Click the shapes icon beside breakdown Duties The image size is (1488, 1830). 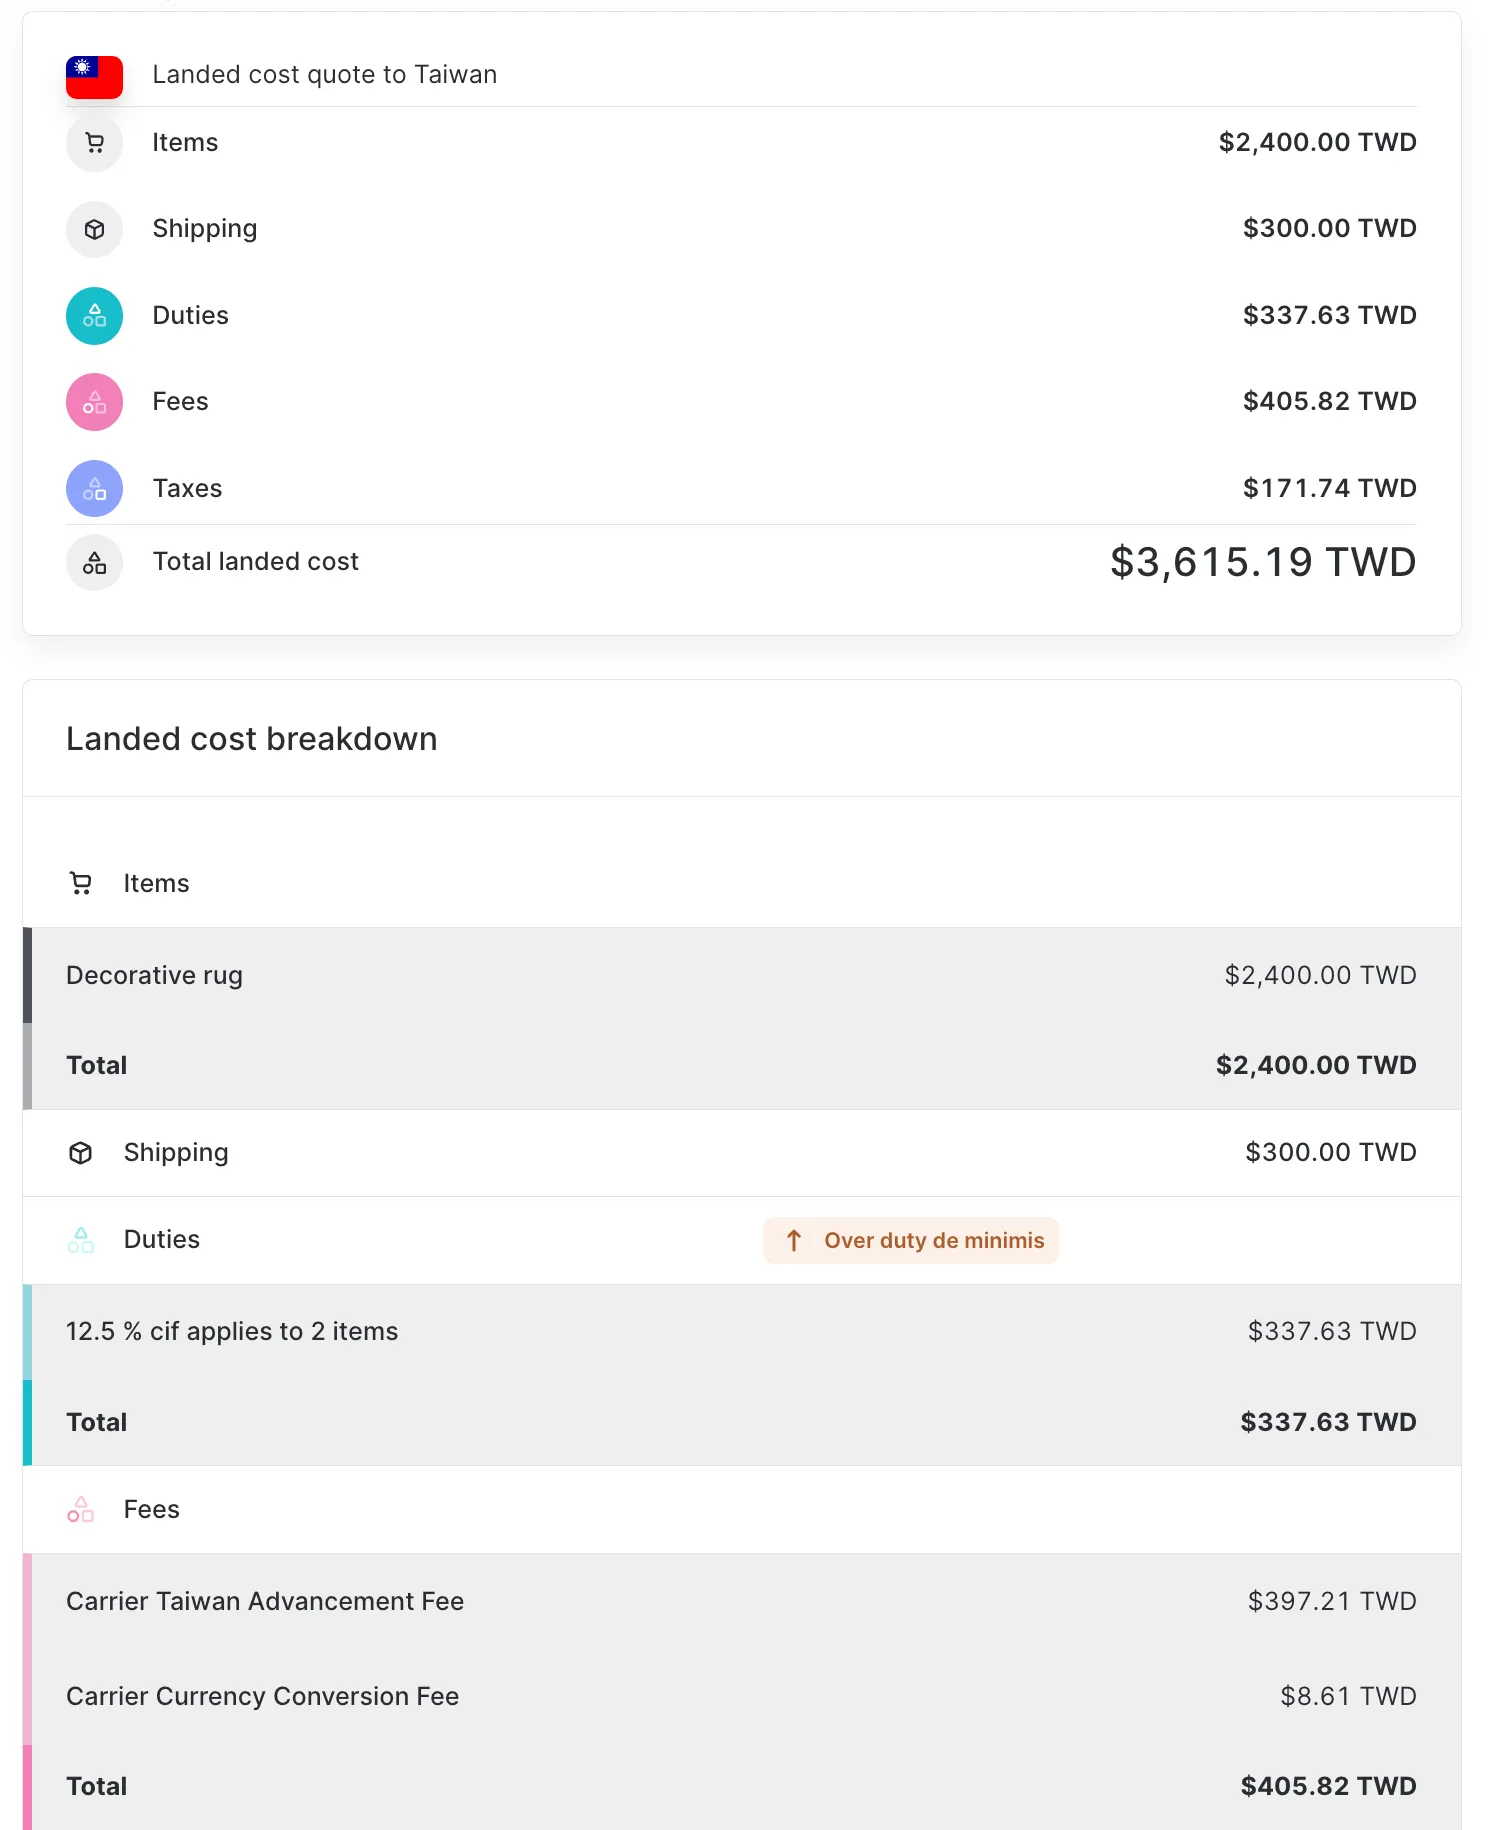(x=81, y=1240)
